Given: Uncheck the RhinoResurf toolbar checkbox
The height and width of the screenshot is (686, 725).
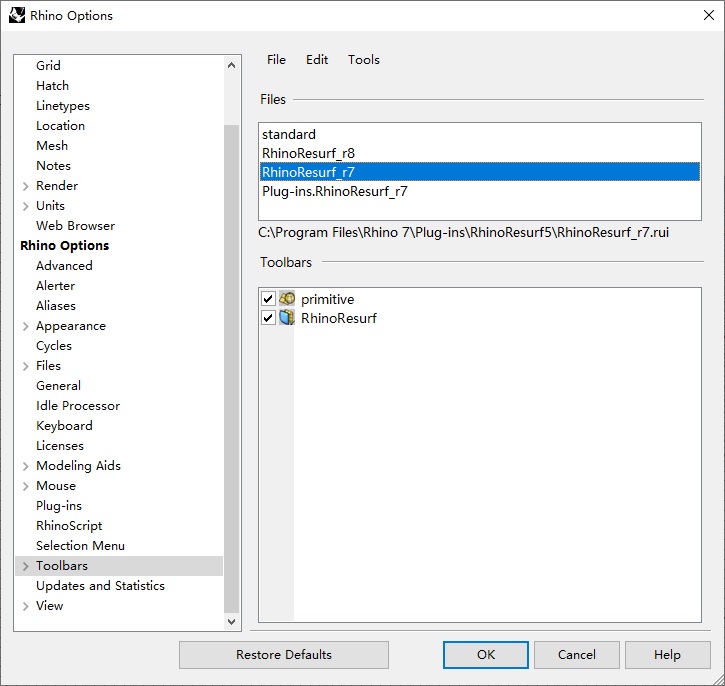Looking at the screenshot, I should [268, 318].
